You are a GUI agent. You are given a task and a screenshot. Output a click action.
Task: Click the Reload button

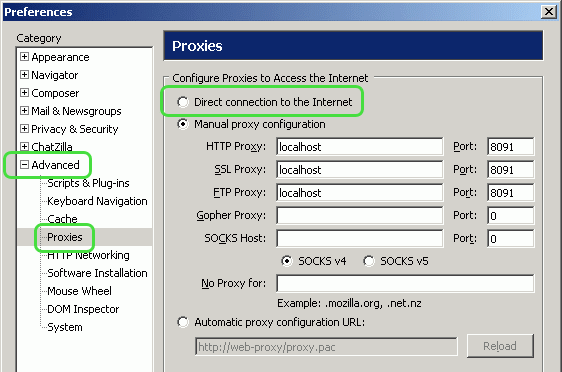pos(500,346)
